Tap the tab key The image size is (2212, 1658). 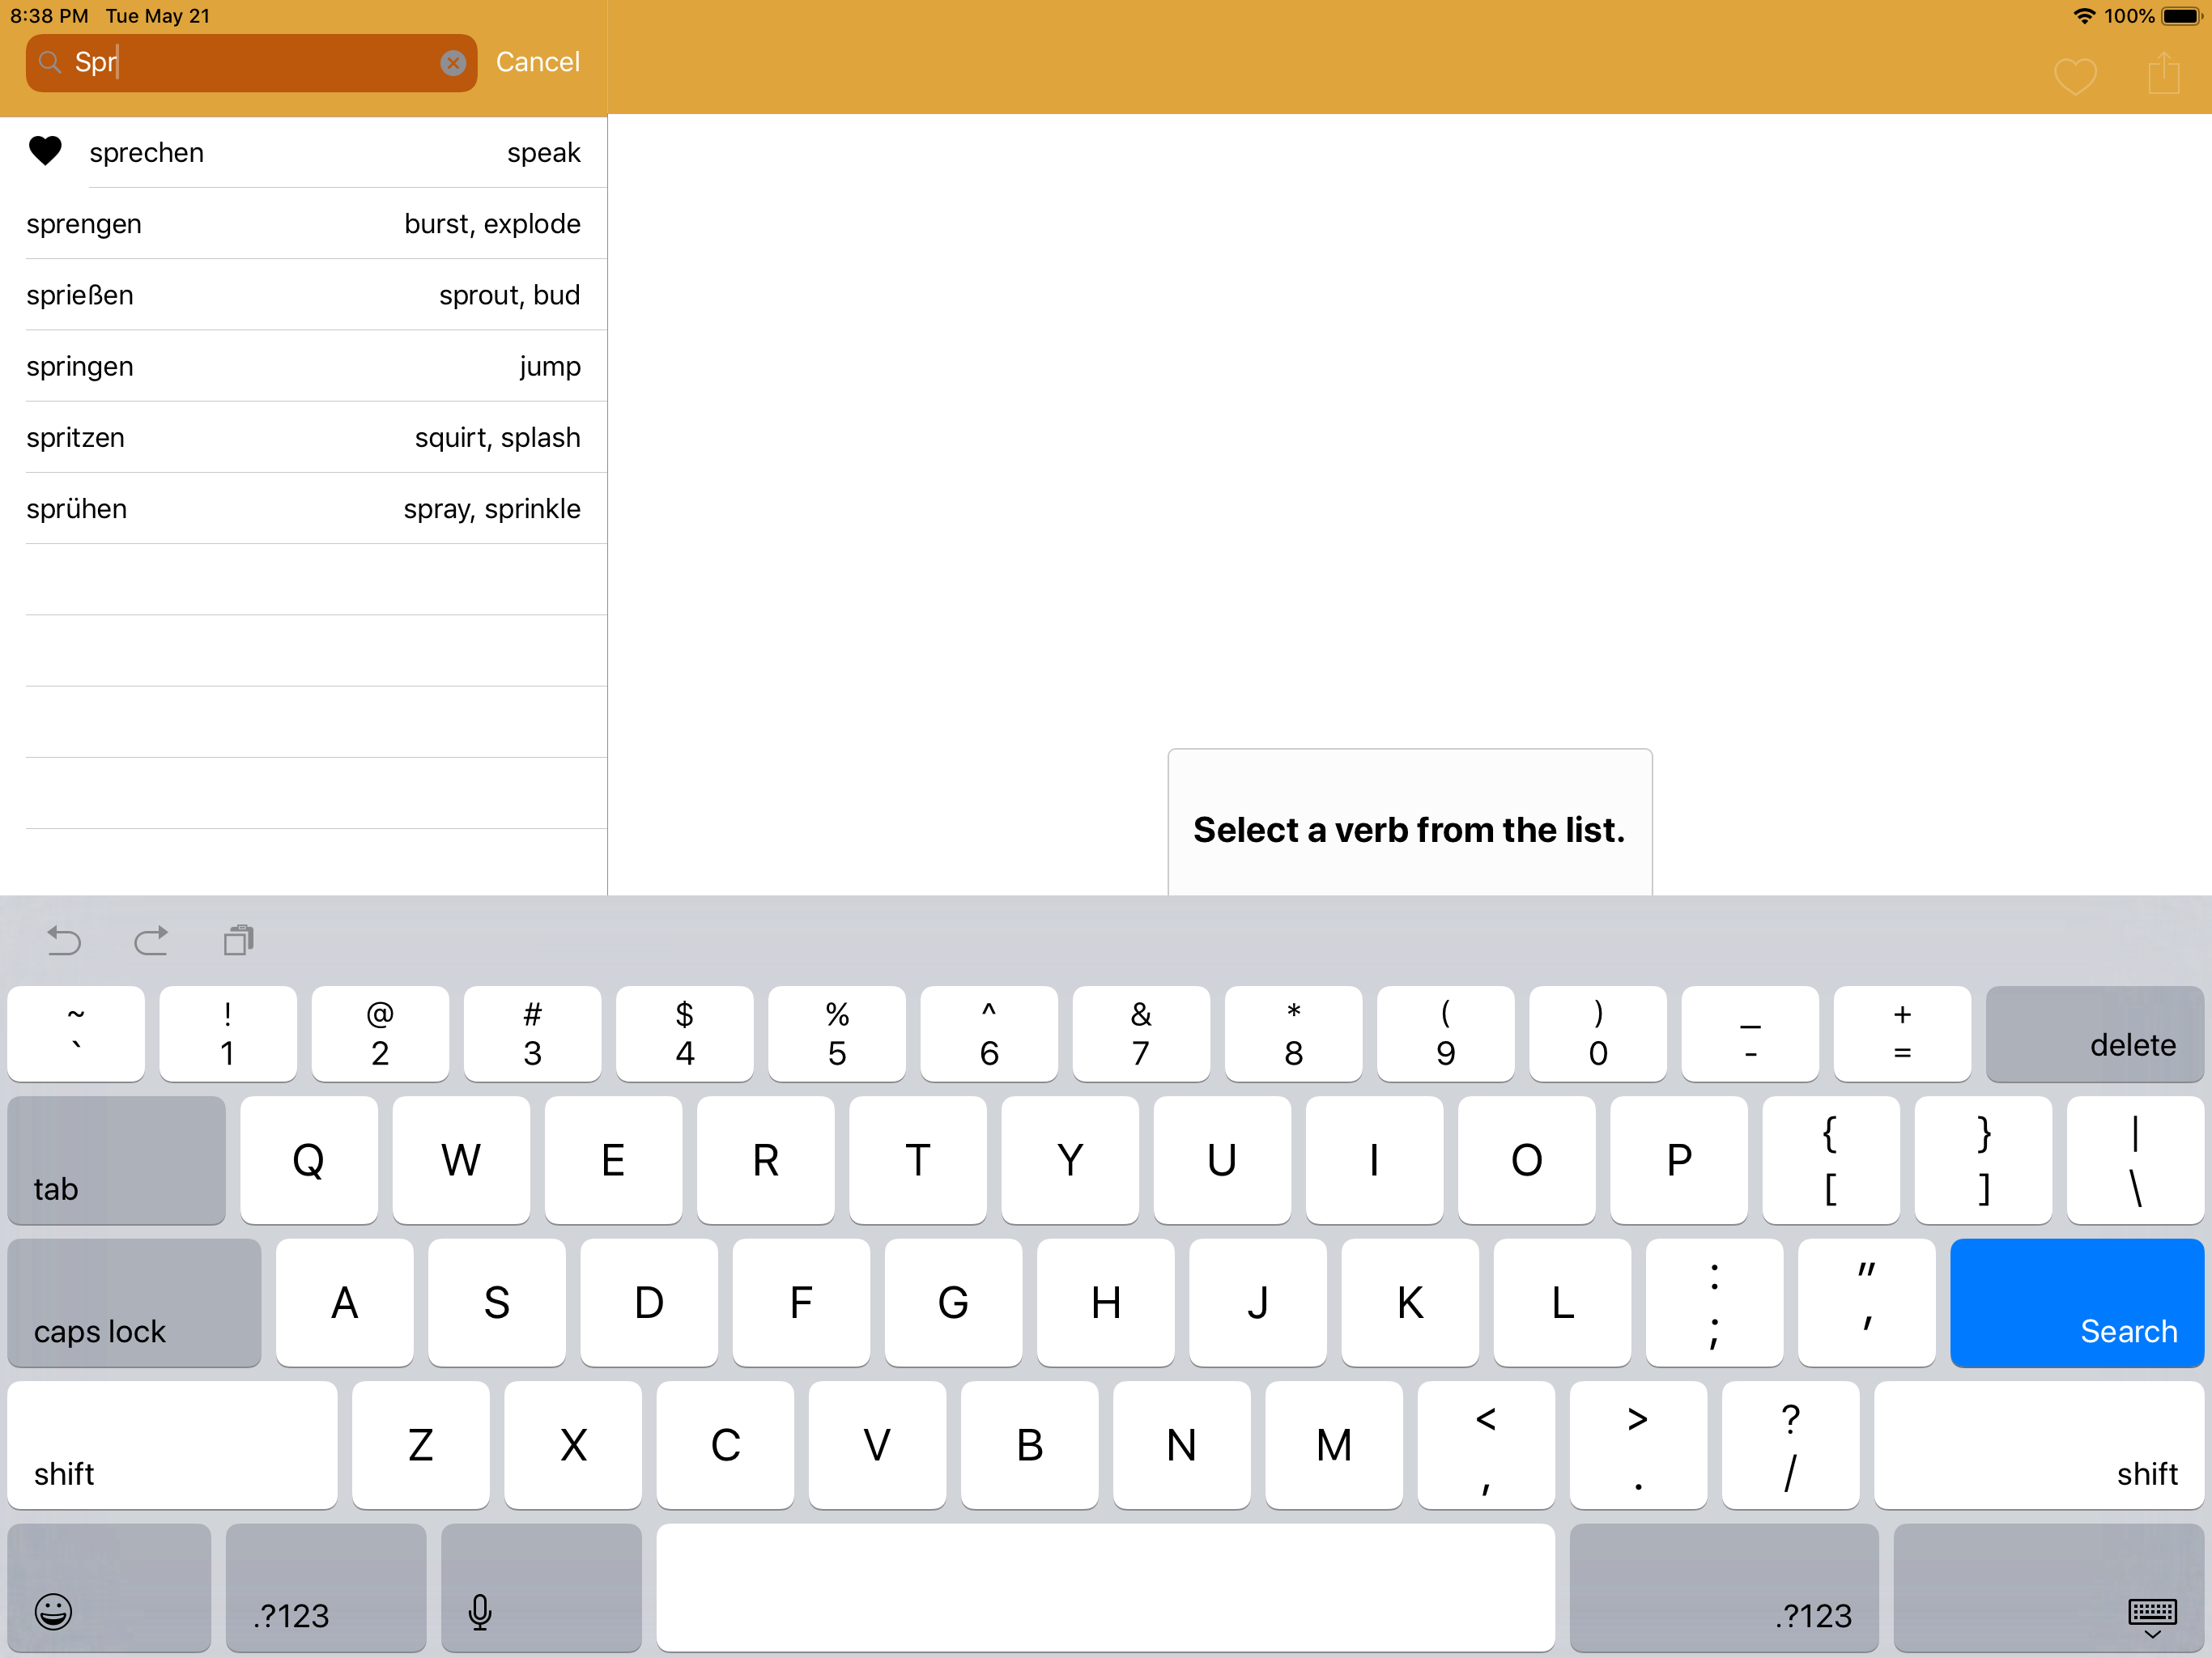[117, 1161]
